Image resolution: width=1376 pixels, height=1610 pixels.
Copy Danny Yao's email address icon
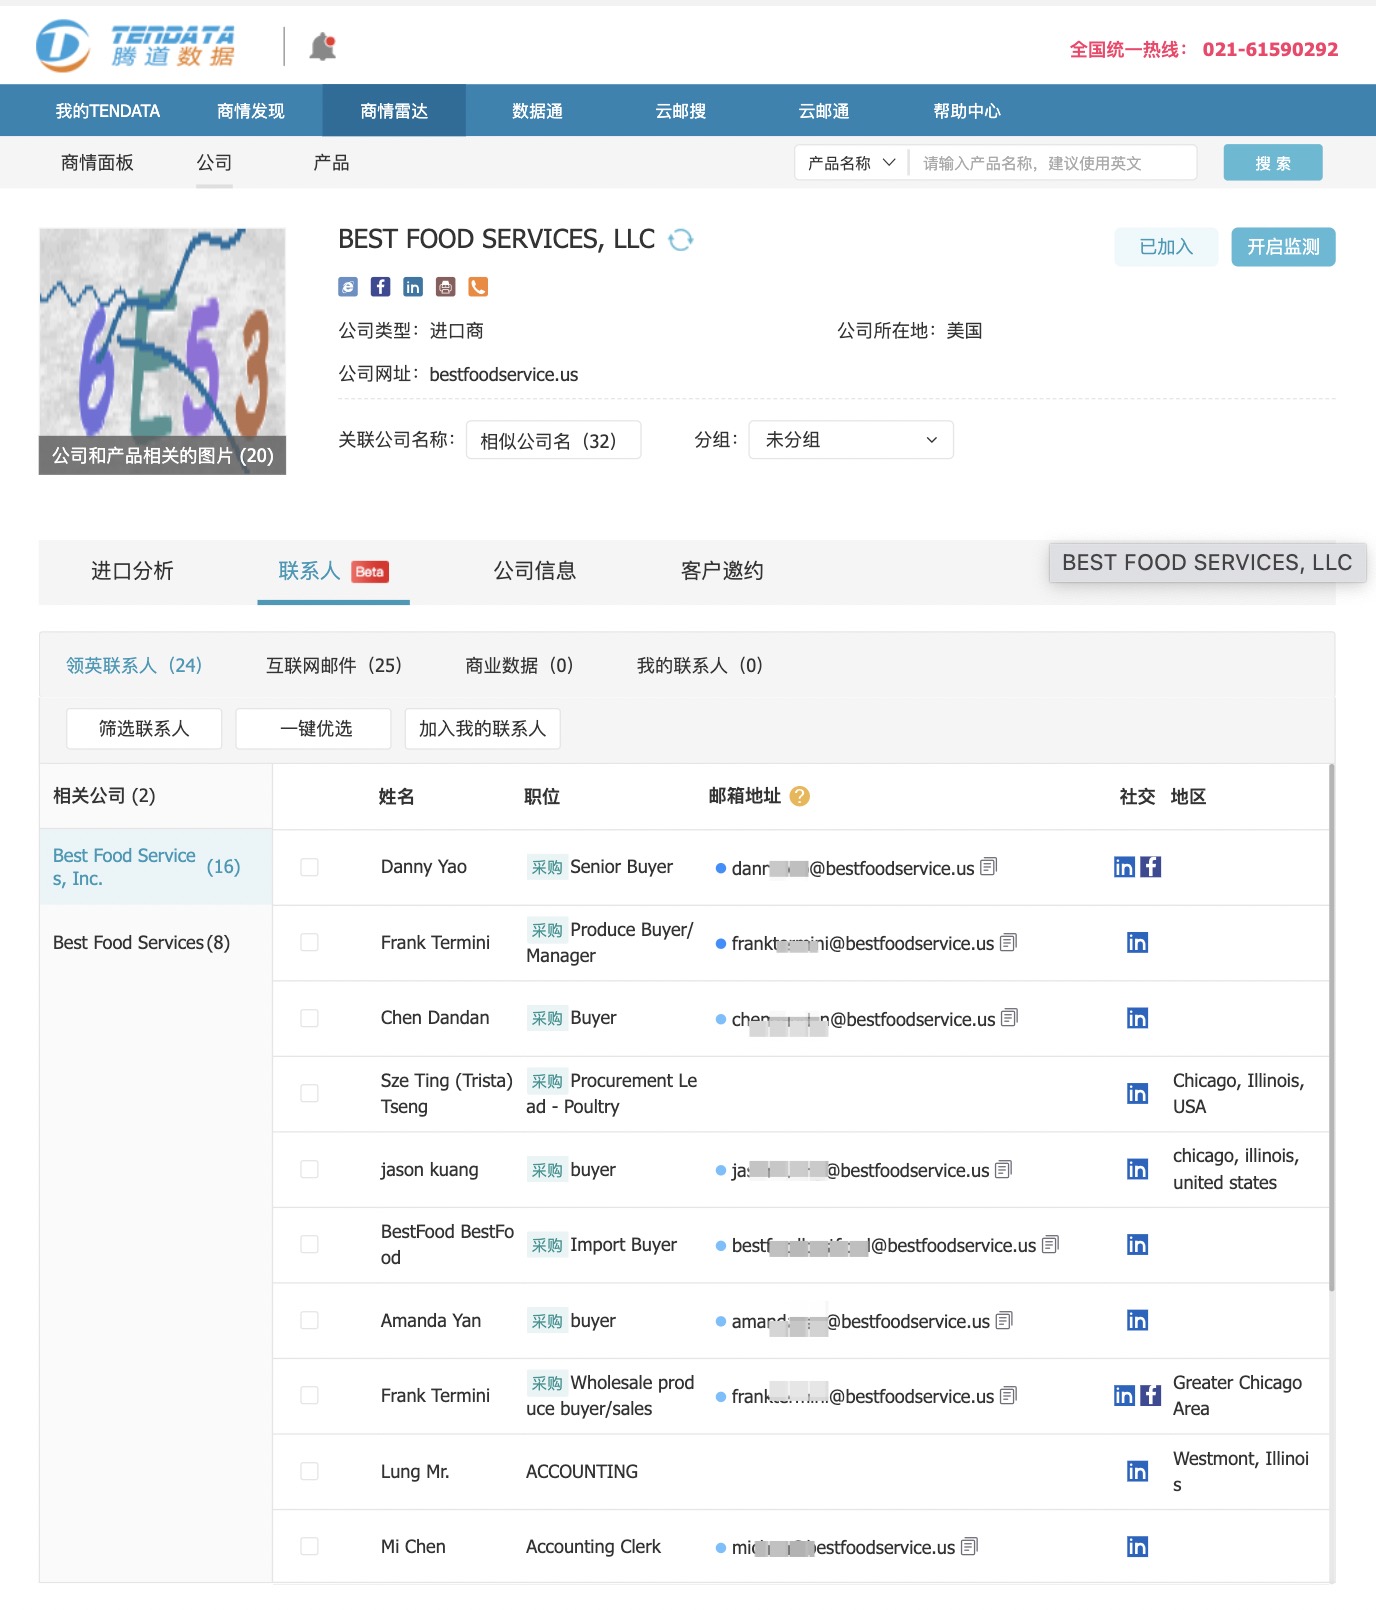[x=989, y=867]
